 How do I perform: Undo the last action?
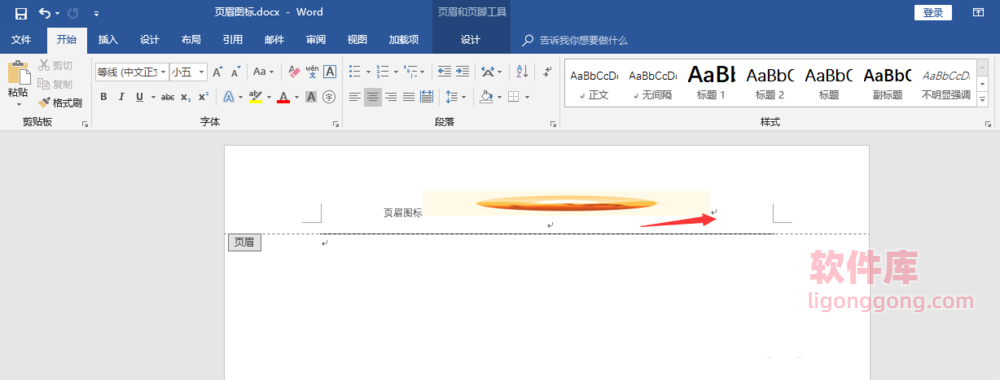pyautogui.click(x=44, y=13)
